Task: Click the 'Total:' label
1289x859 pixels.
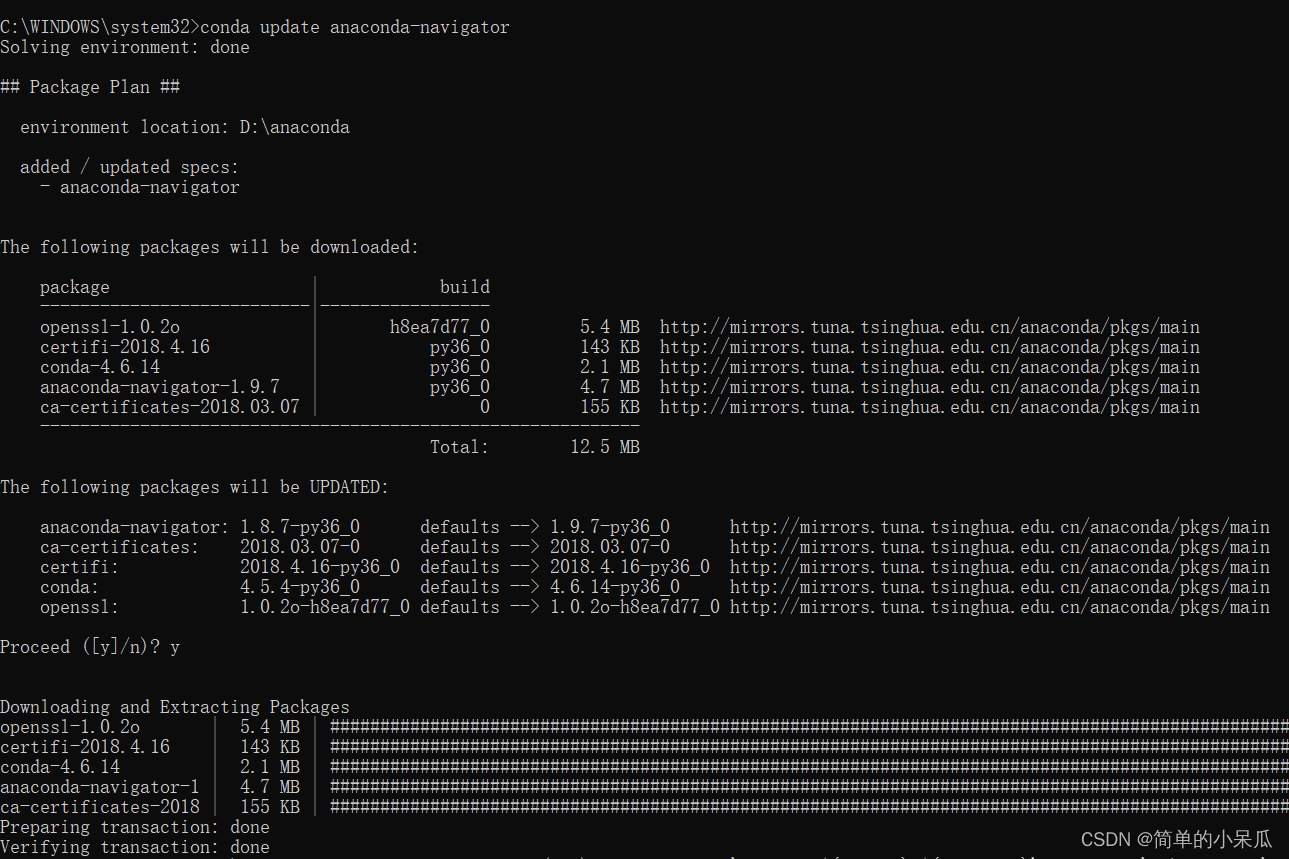Action: point(460,447)
